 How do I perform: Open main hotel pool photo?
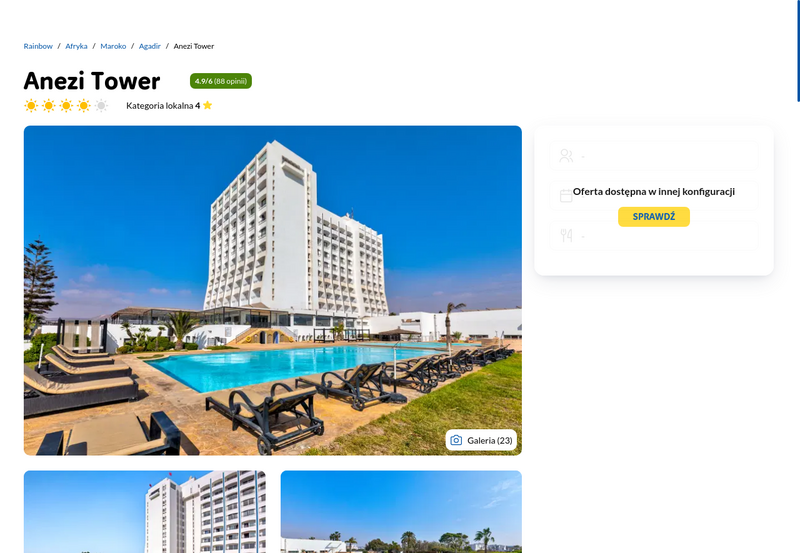272,290
